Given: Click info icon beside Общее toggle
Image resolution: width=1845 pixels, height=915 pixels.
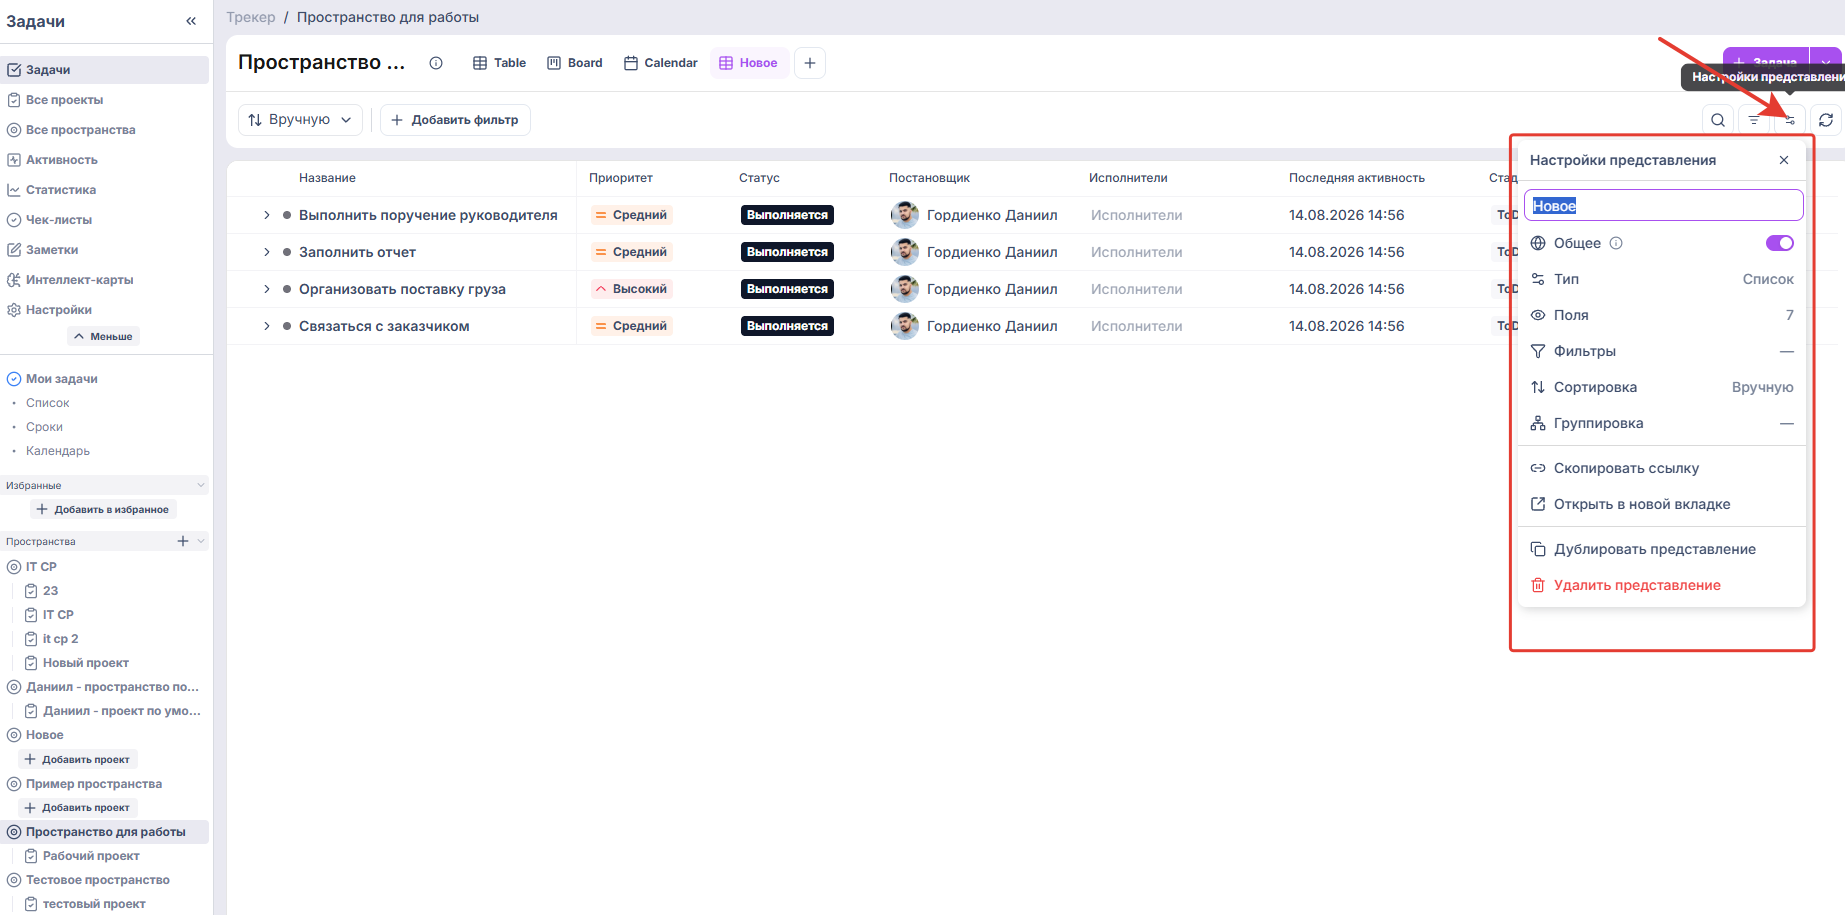Looking at the screenshot, I should tap(1616, 243).
